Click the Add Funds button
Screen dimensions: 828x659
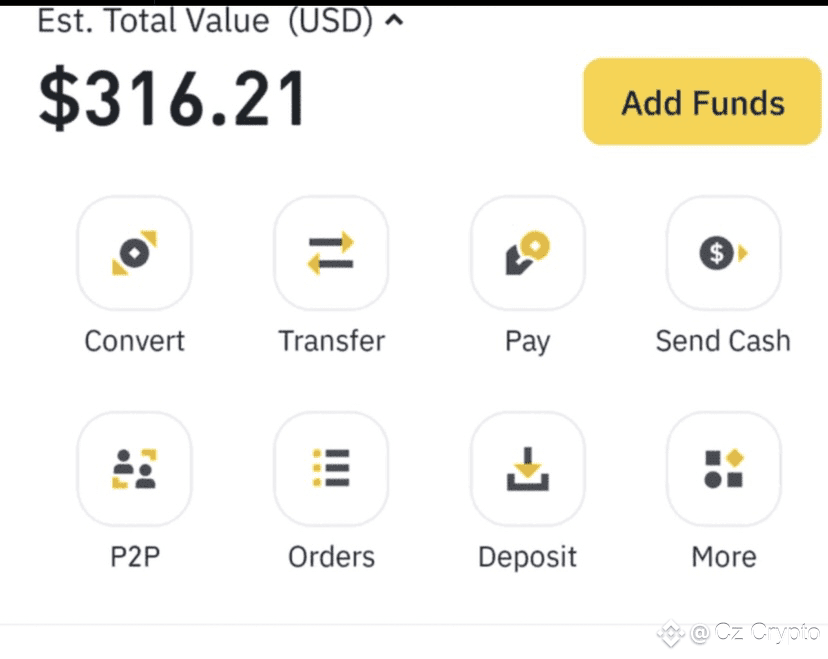(702, 102)
